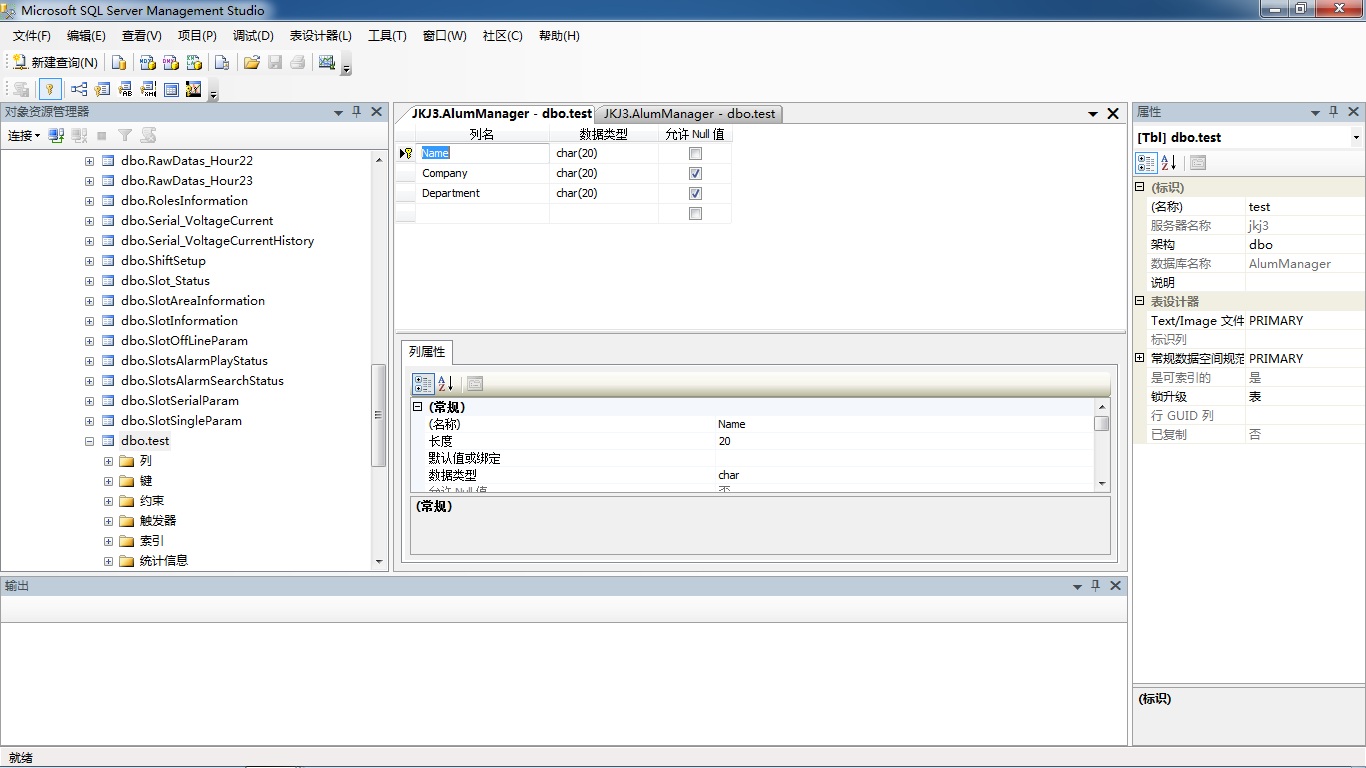1366x768 pixels.
Task: Click the DMX query icon
Action: click(171, 62)
